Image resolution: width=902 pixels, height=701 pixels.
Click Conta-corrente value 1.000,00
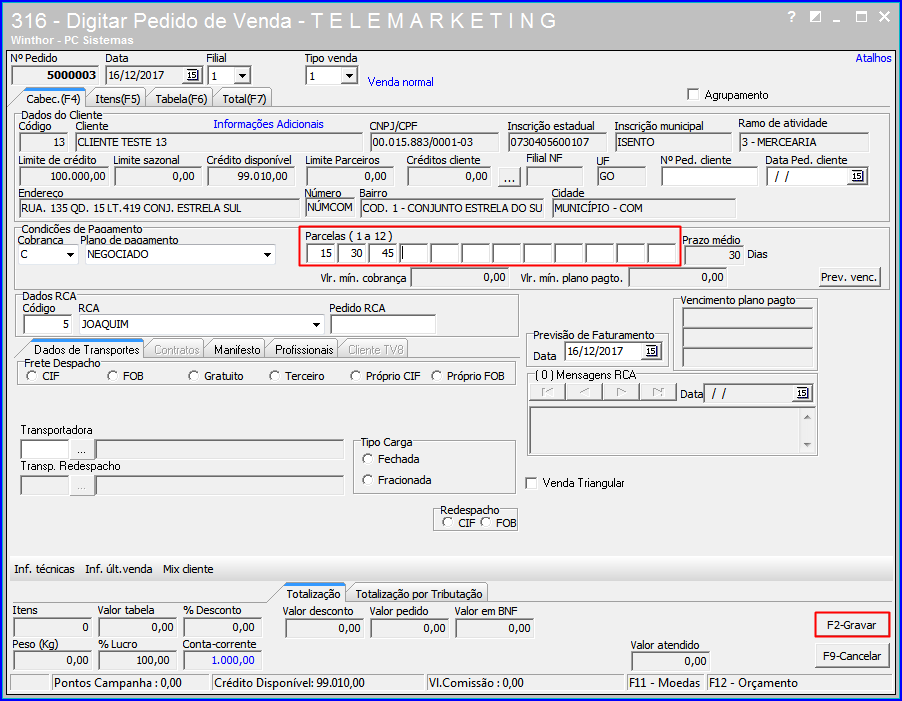point(221,660)
